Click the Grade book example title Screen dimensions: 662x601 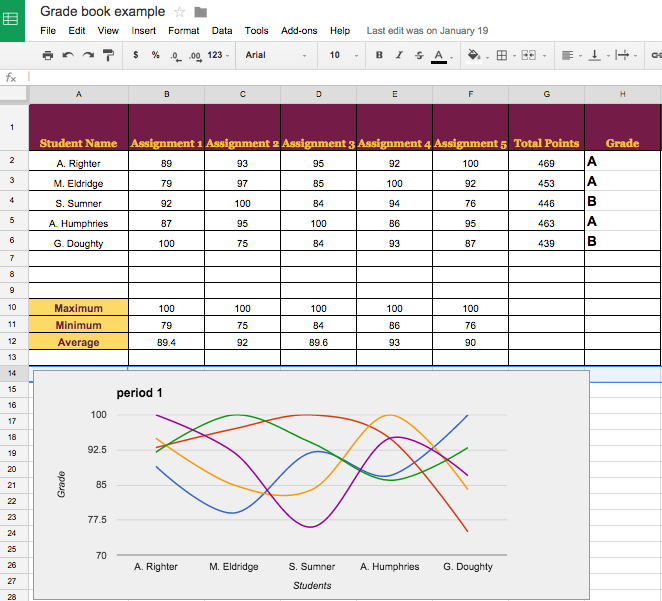point(103,12)
